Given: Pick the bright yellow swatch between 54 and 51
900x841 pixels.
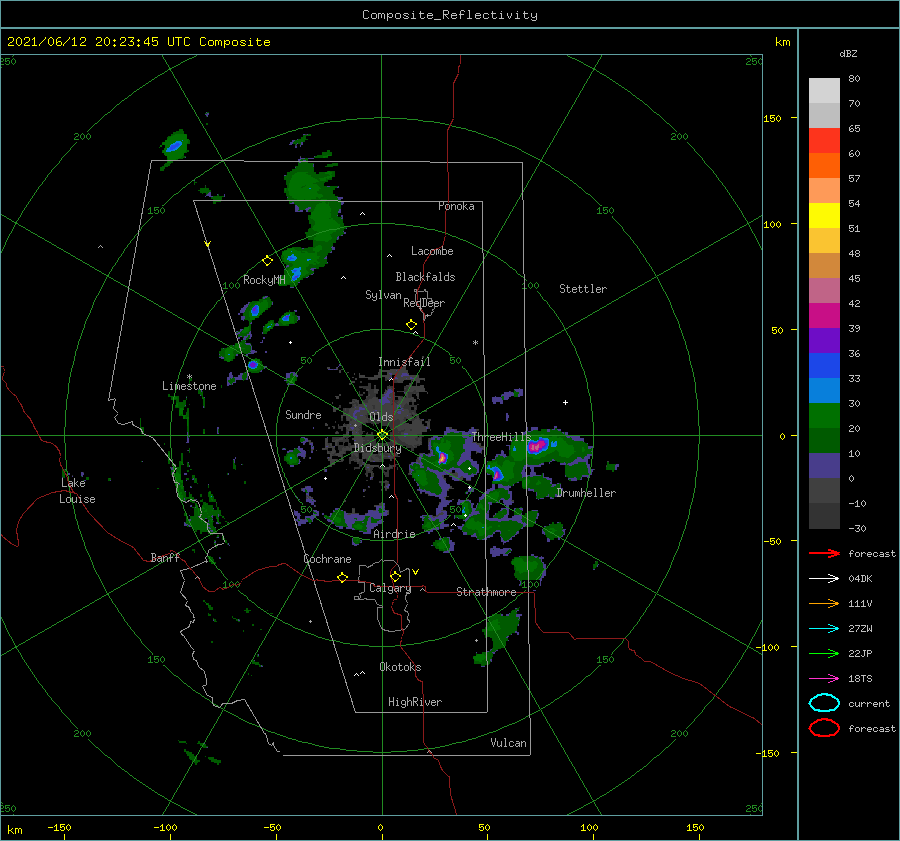Looking at the screenshot, I should point(824,216).
